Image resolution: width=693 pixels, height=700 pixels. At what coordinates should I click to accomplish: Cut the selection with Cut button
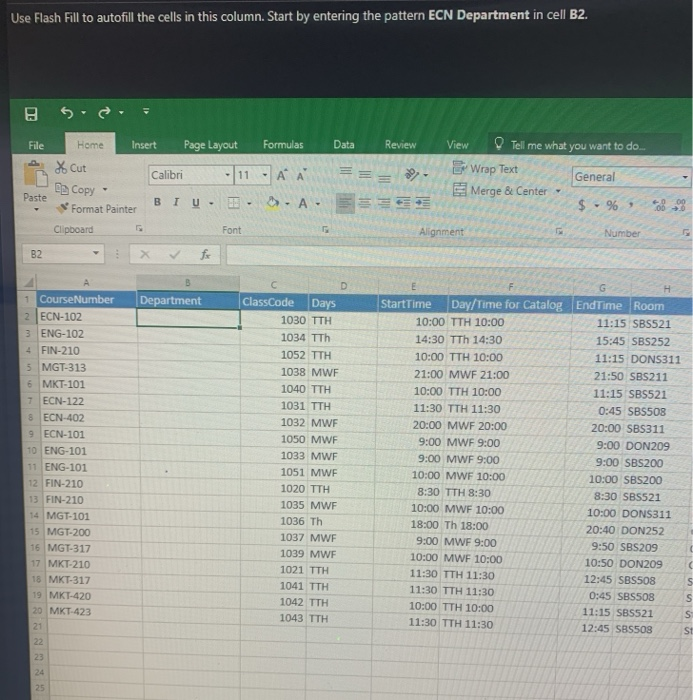71,168
